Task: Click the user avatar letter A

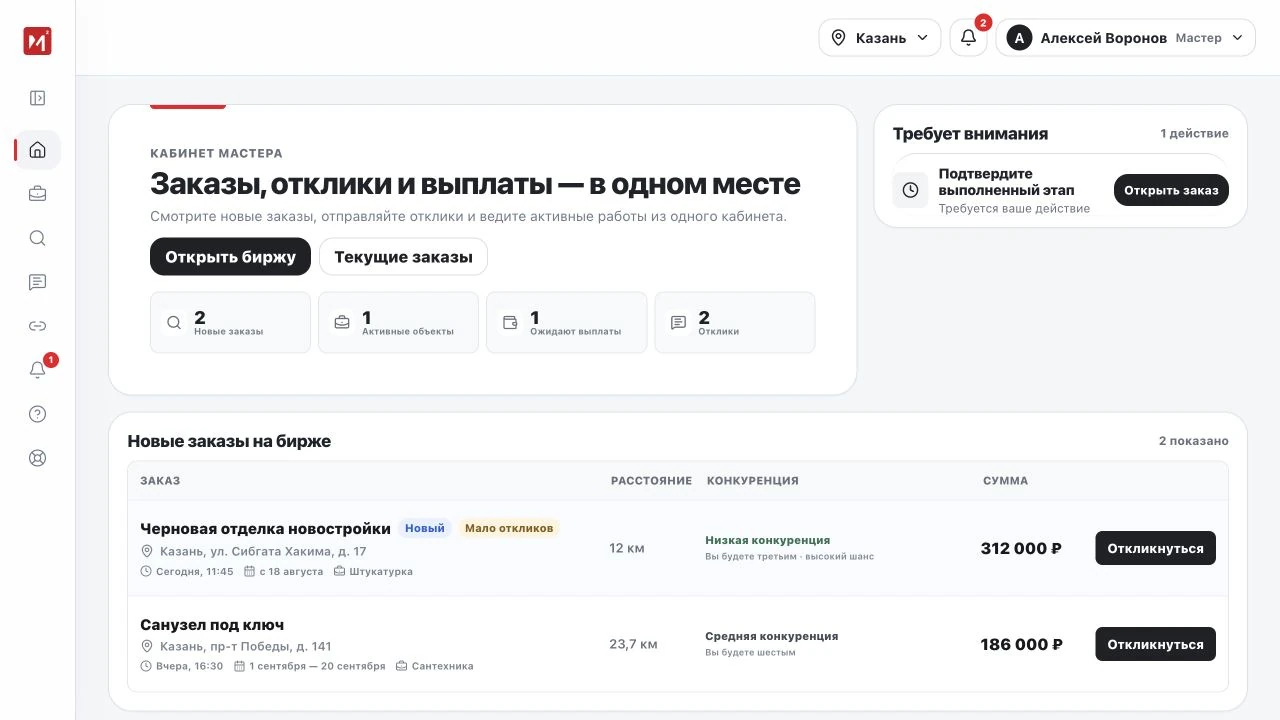Action: tap(1019, 38)
